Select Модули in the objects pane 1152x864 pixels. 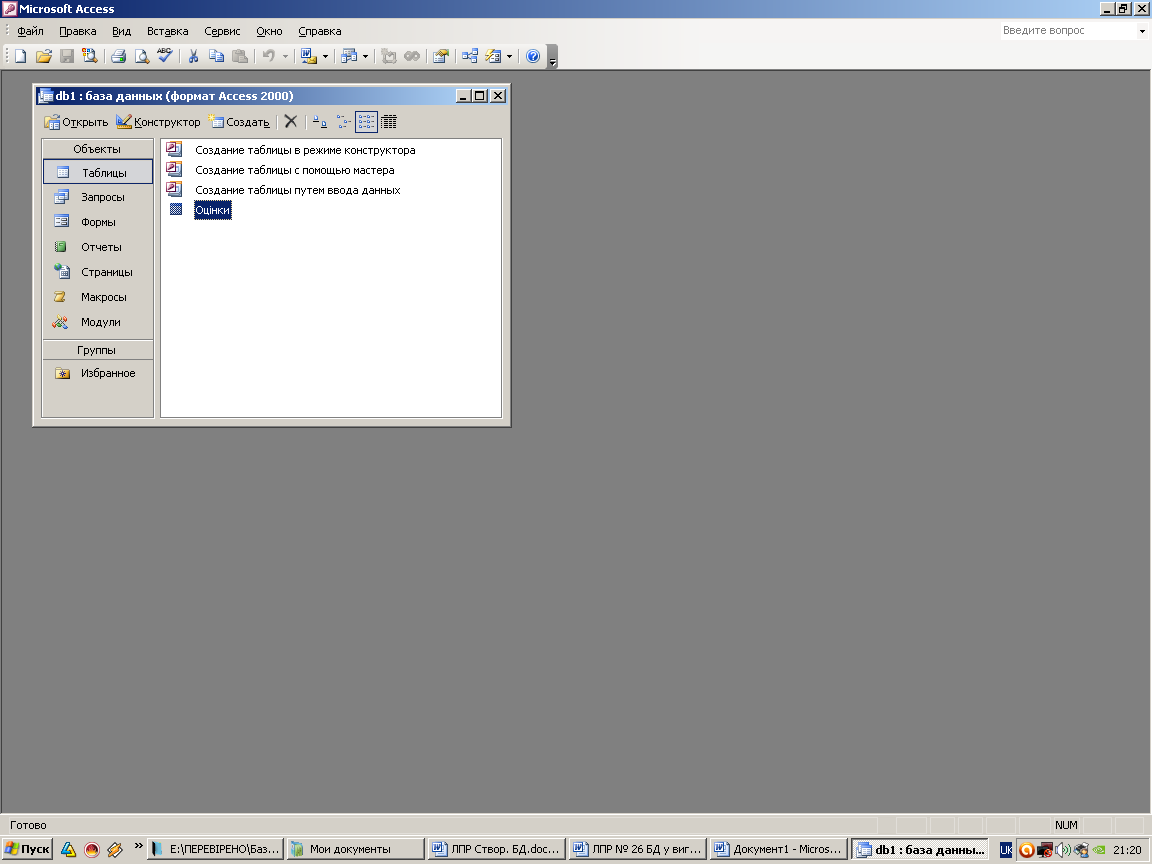pos(98,322)
